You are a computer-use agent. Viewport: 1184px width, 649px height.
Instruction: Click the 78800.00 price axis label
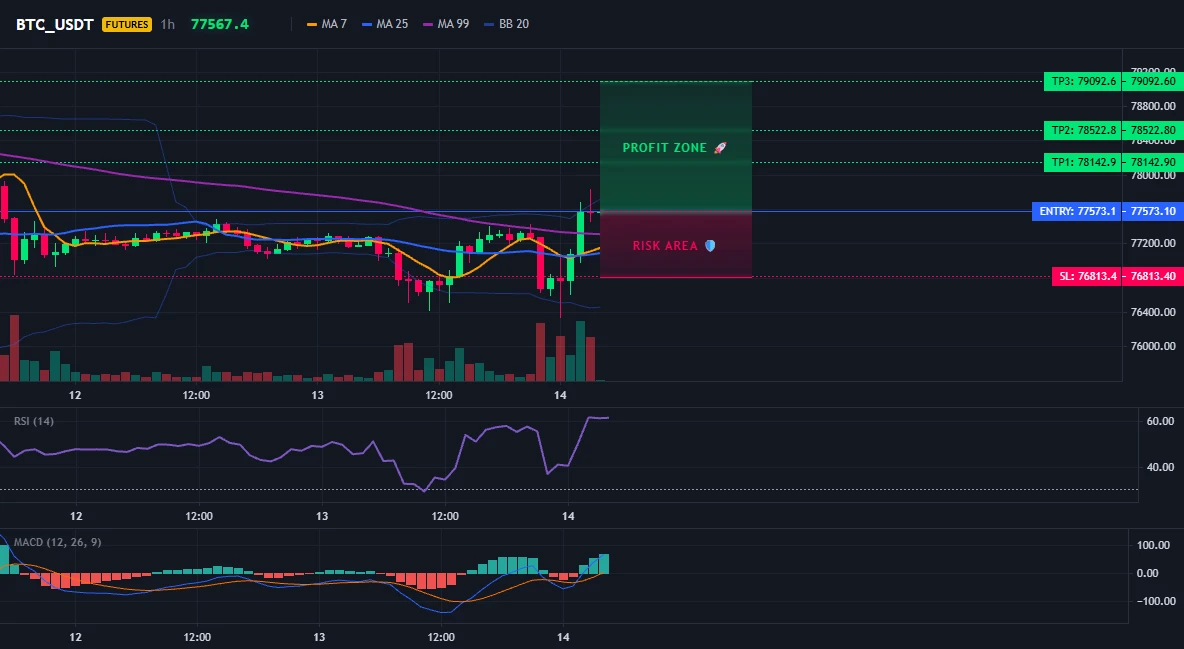coord(1153,106)
